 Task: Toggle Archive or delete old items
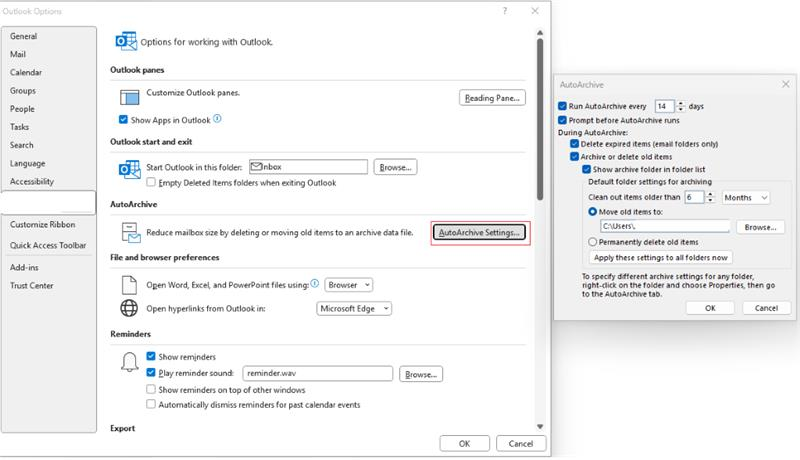pos(574,157)
